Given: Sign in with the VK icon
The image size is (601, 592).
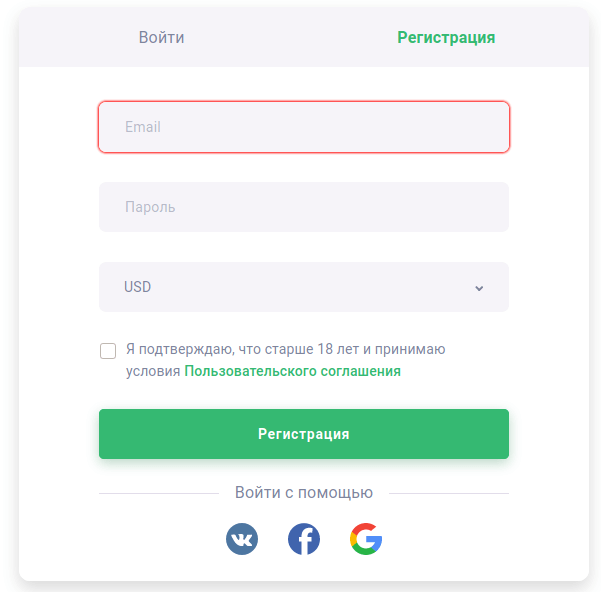Looking at the screenshot, I should [242, 539].
